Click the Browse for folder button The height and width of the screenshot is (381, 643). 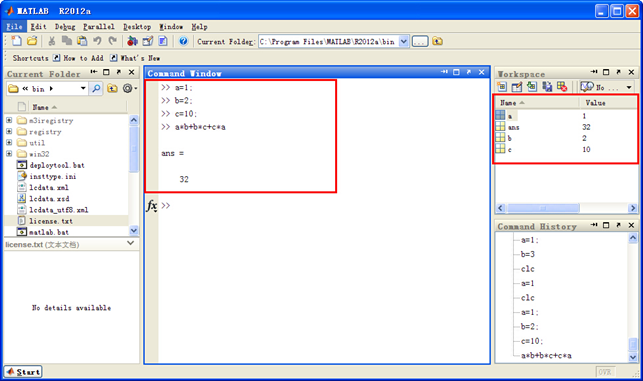point(420,41)
